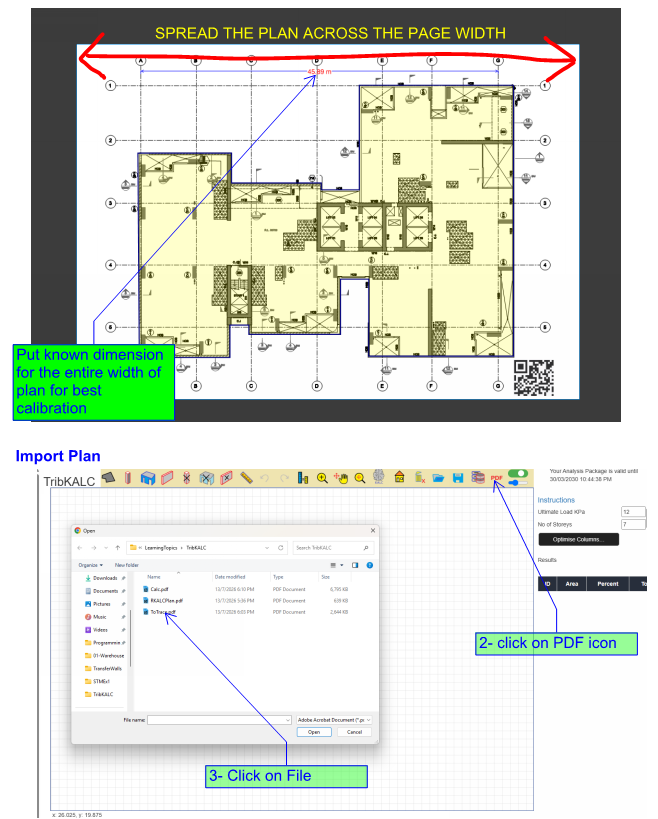This screenshot has width=658, height=819.
Task: Click the blue help icon
Action: pos(370,565)
